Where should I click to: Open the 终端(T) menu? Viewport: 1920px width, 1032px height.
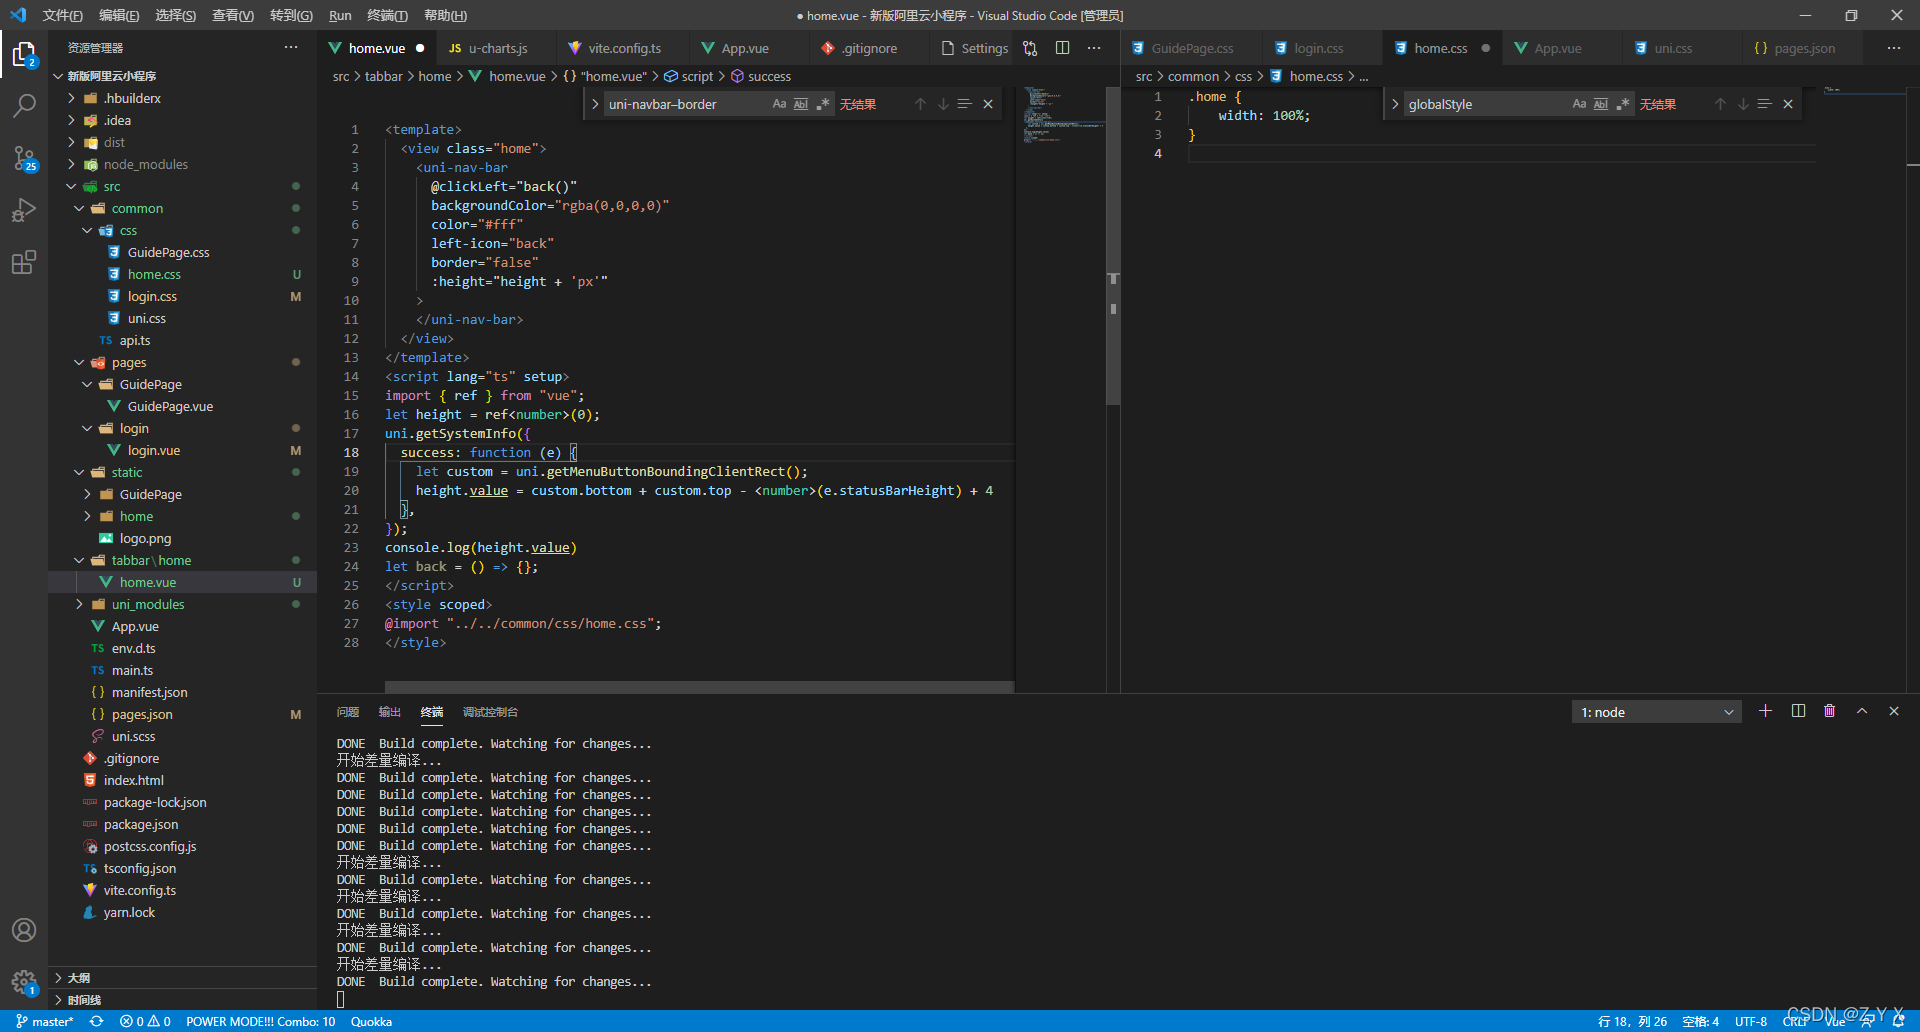(x=387, y=15)
